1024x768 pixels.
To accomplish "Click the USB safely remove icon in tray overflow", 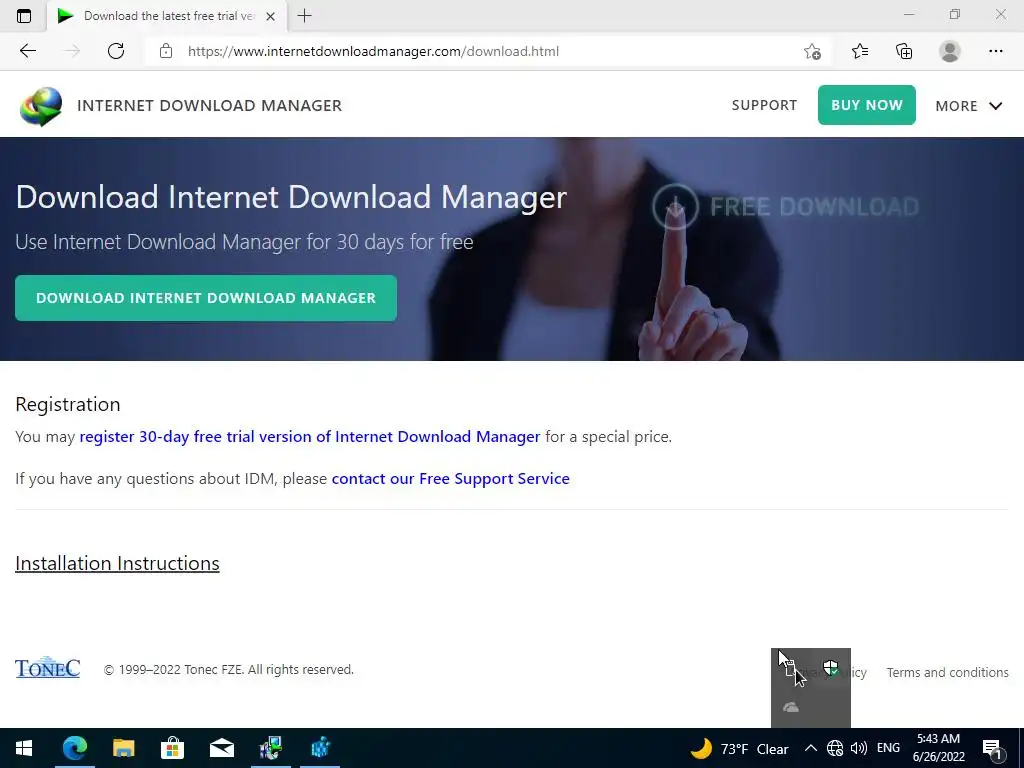I will tap(791, 668).
